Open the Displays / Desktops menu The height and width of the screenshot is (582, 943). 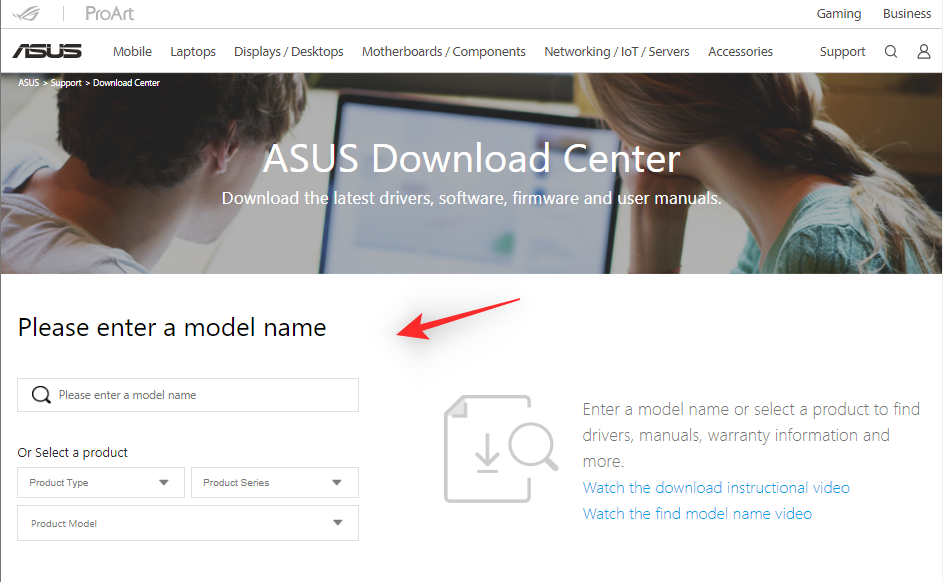pos(288,52)
